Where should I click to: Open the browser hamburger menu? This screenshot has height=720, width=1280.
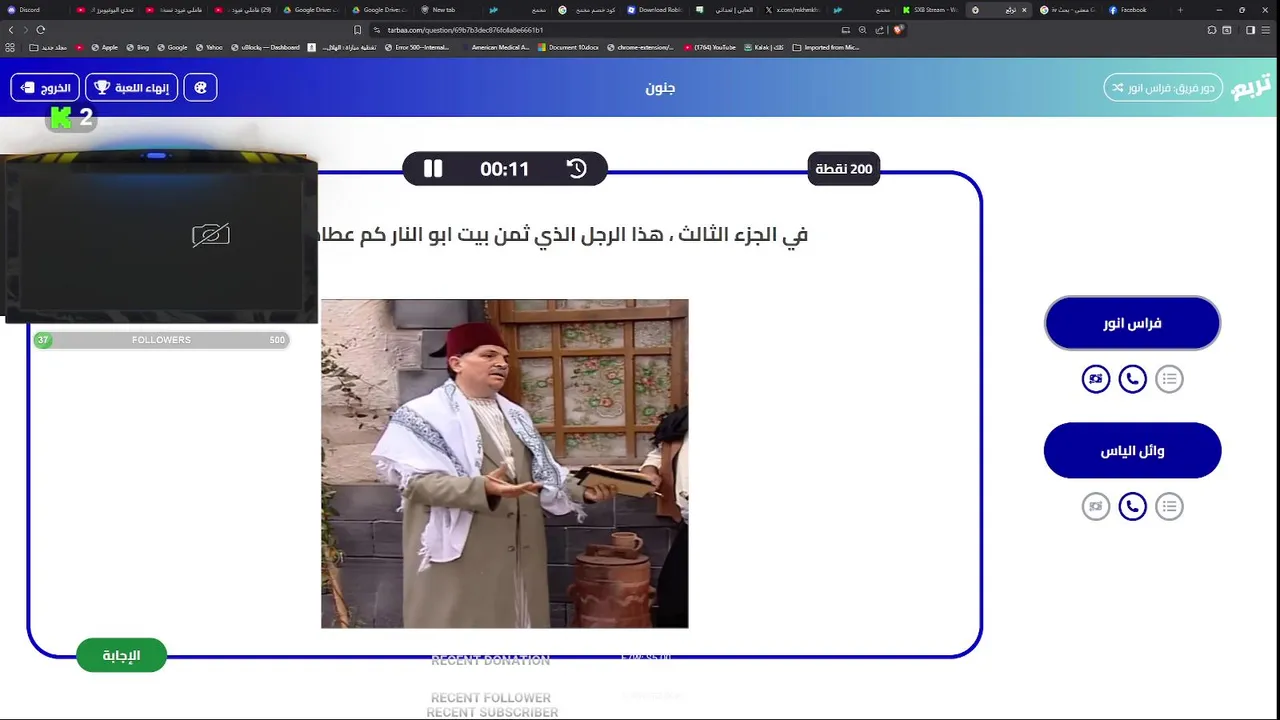(1267, 30)
